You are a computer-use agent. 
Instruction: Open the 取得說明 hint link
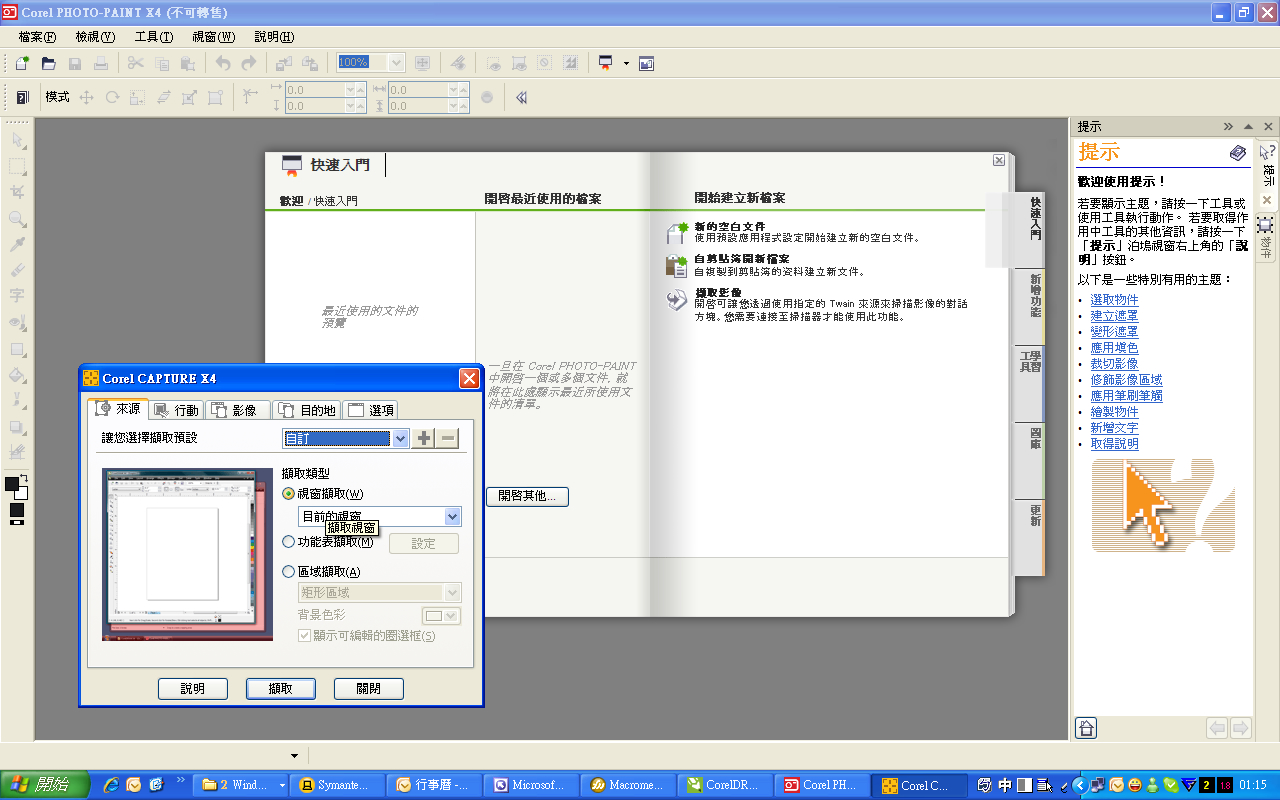(1114, 444)
